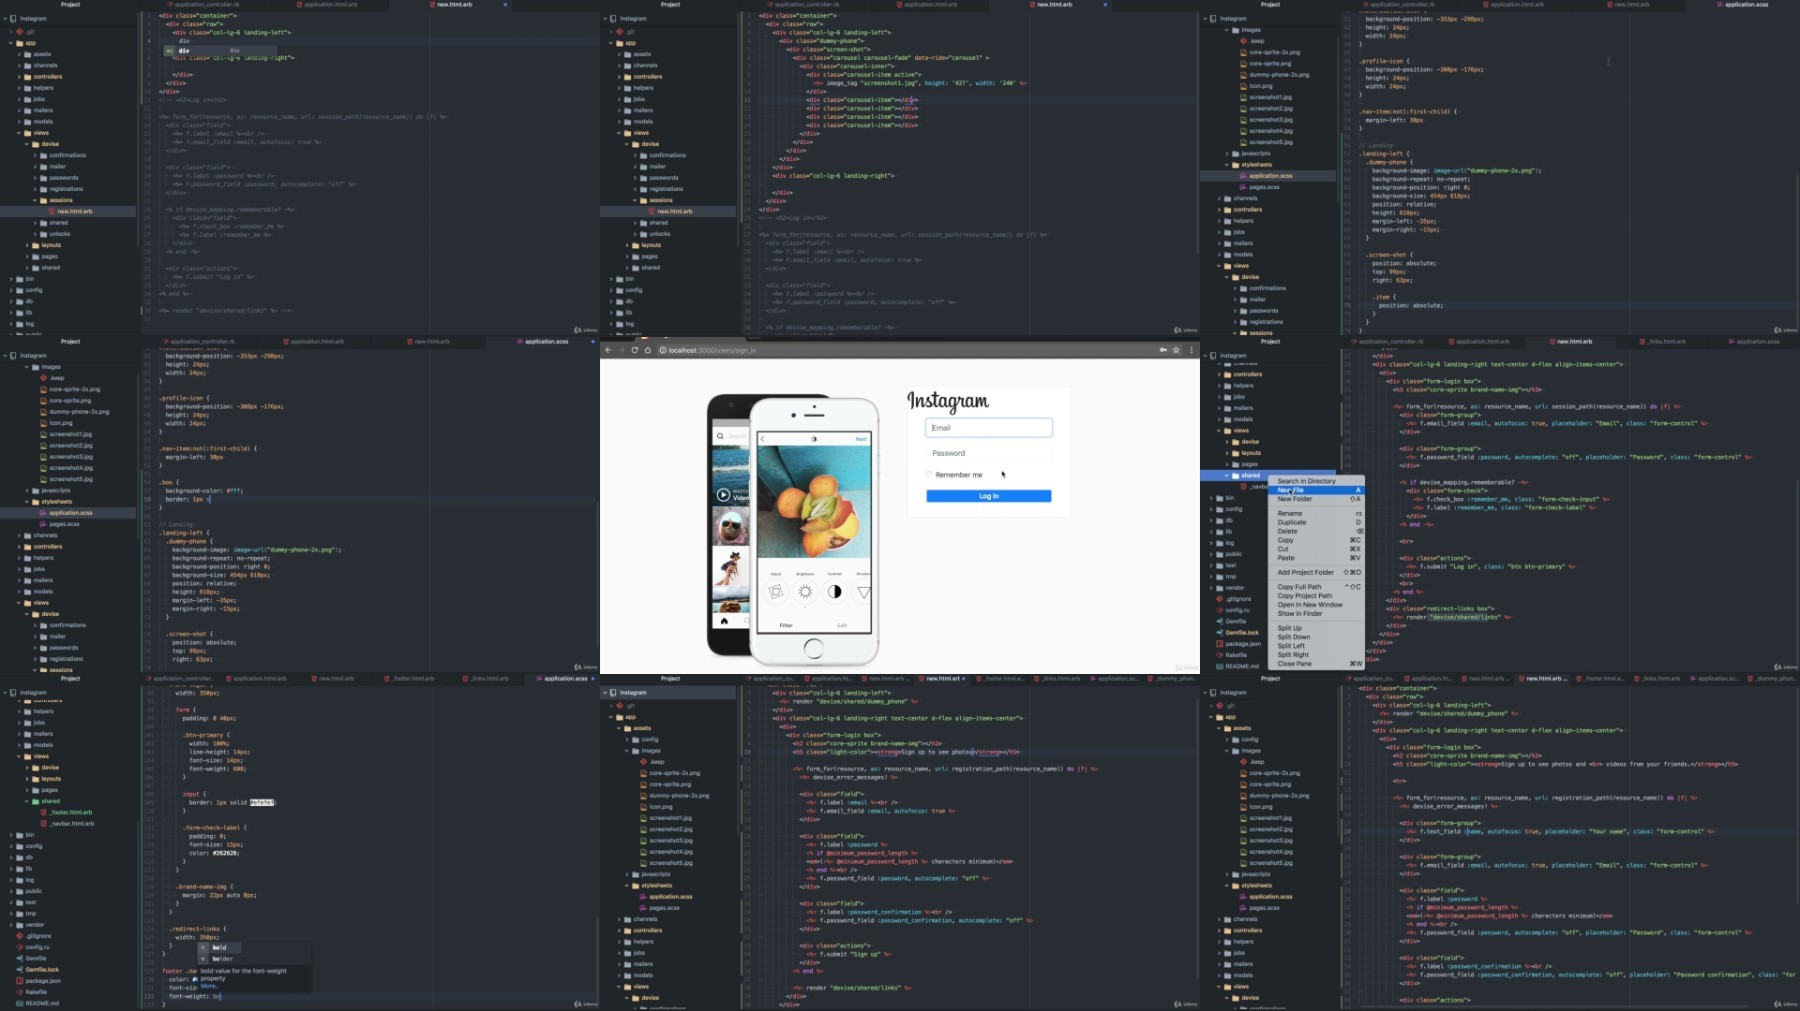Tick the Remember me checkbox
The width and height of the screenshot is (1800, 1011).
929,475
